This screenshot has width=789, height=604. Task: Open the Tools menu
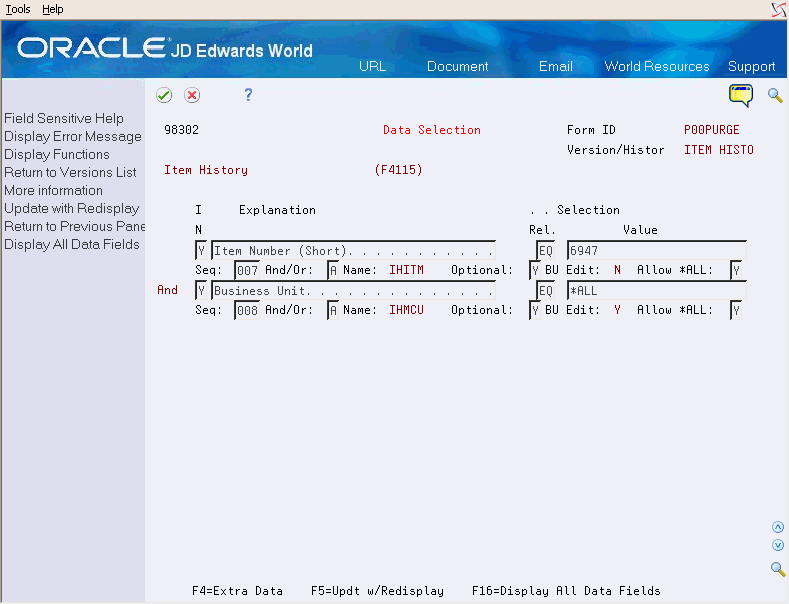tap(18, 9)
